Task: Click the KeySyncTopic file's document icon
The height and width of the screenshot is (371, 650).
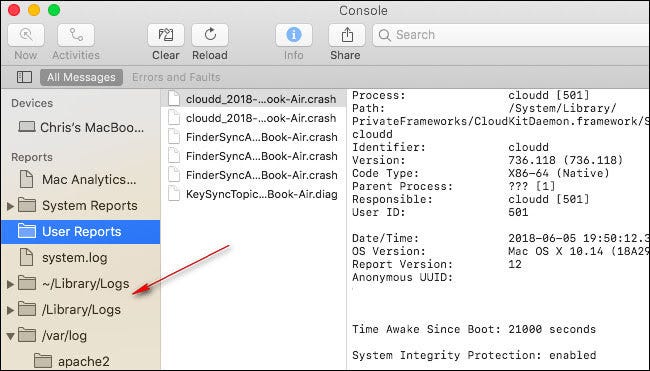Action: pos(174,194)
